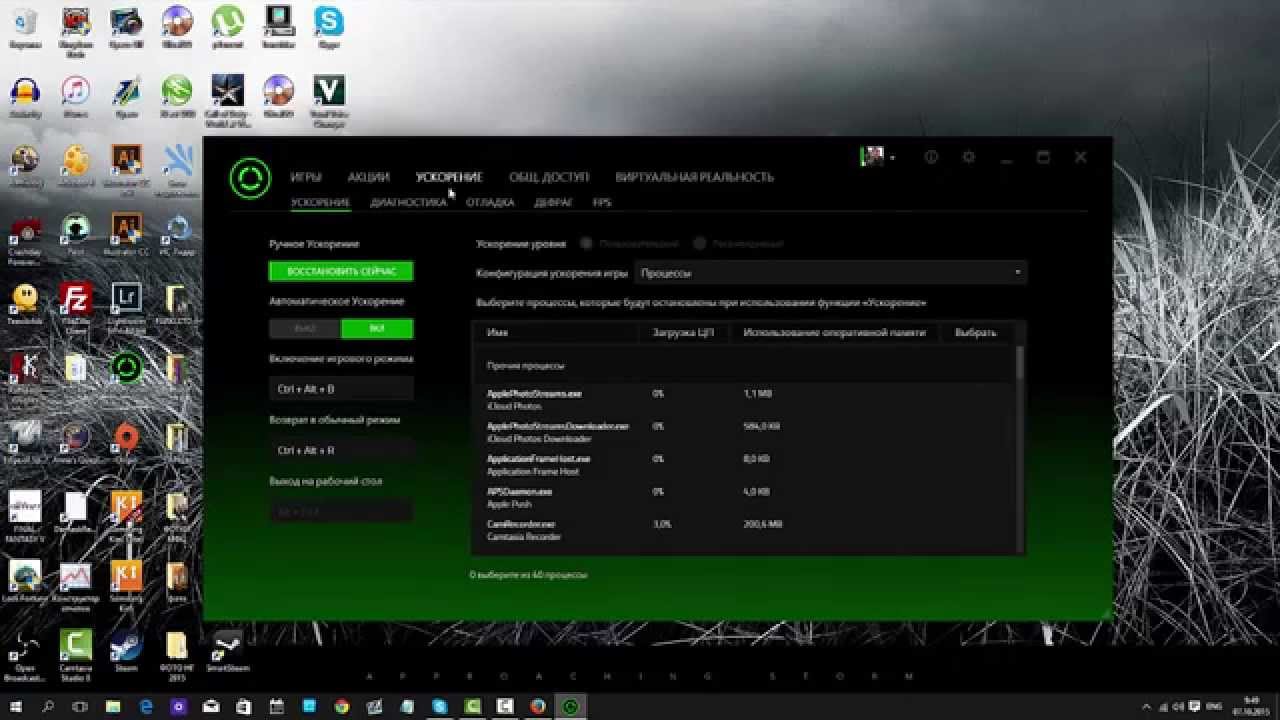The height and width of the screenshot is (720, 1280).
Task: Launch Skype from the desktop
Action: [328, 27]
